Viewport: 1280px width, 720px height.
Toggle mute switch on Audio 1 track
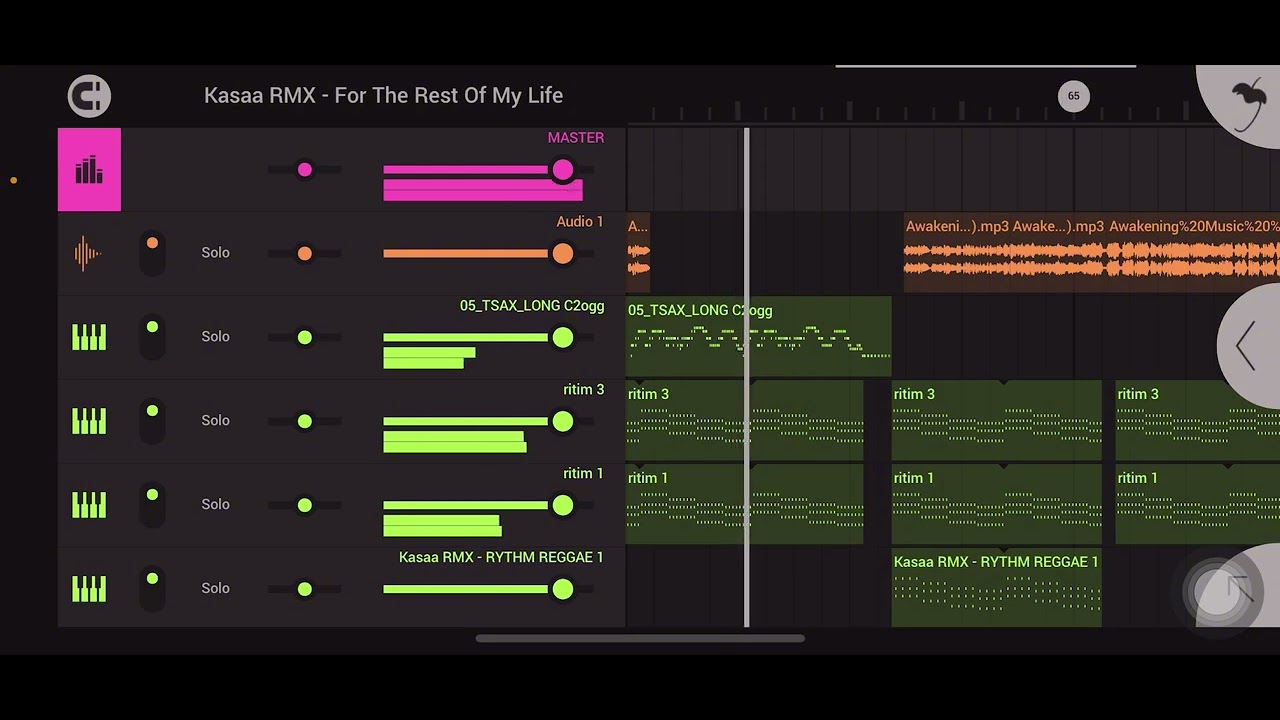click(x=152, y=253)
